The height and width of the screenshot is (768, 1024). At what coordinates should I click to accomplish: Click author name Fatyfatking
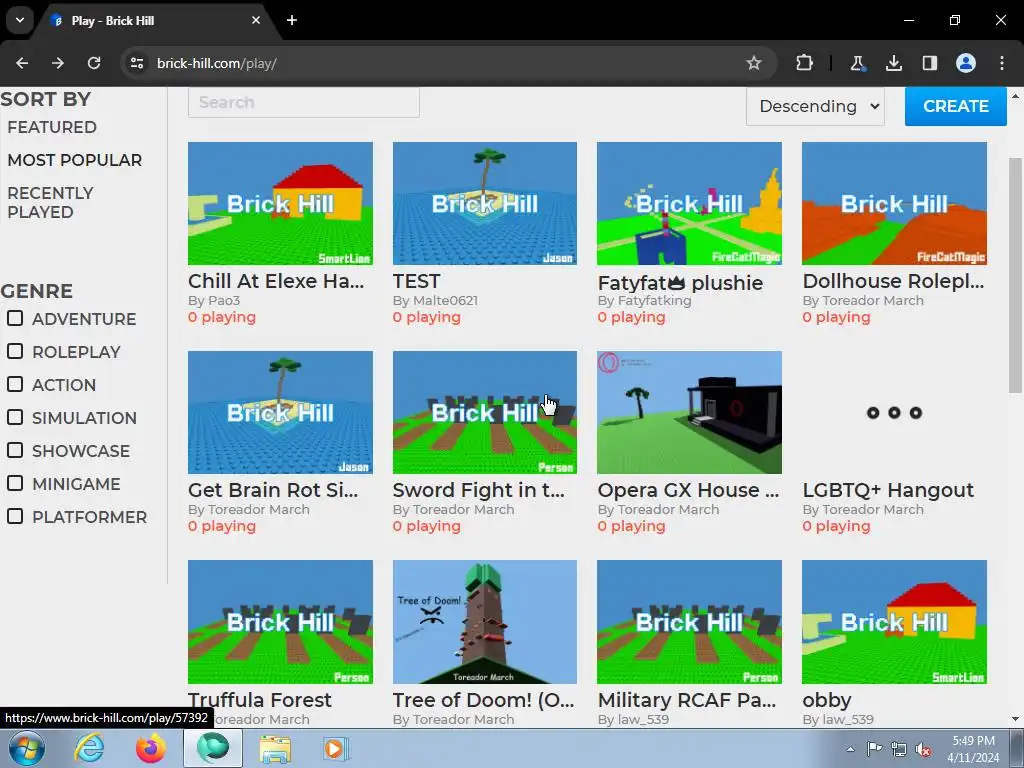pyautogui.click(x=654, y=300)
